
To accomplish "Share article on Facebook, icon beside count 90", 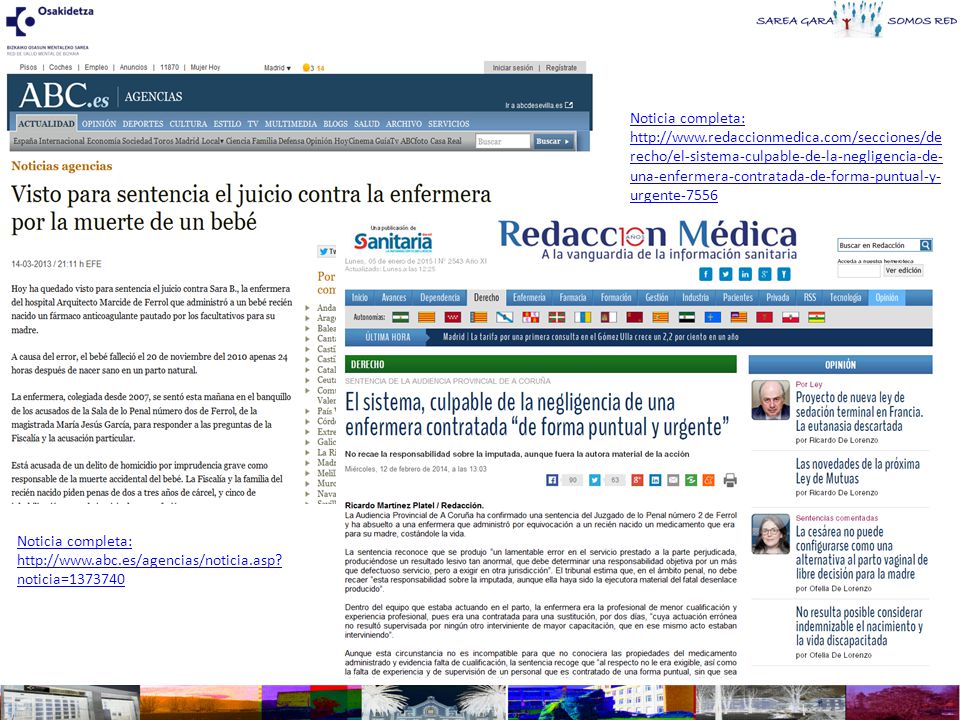I will (x=552, y=480).
